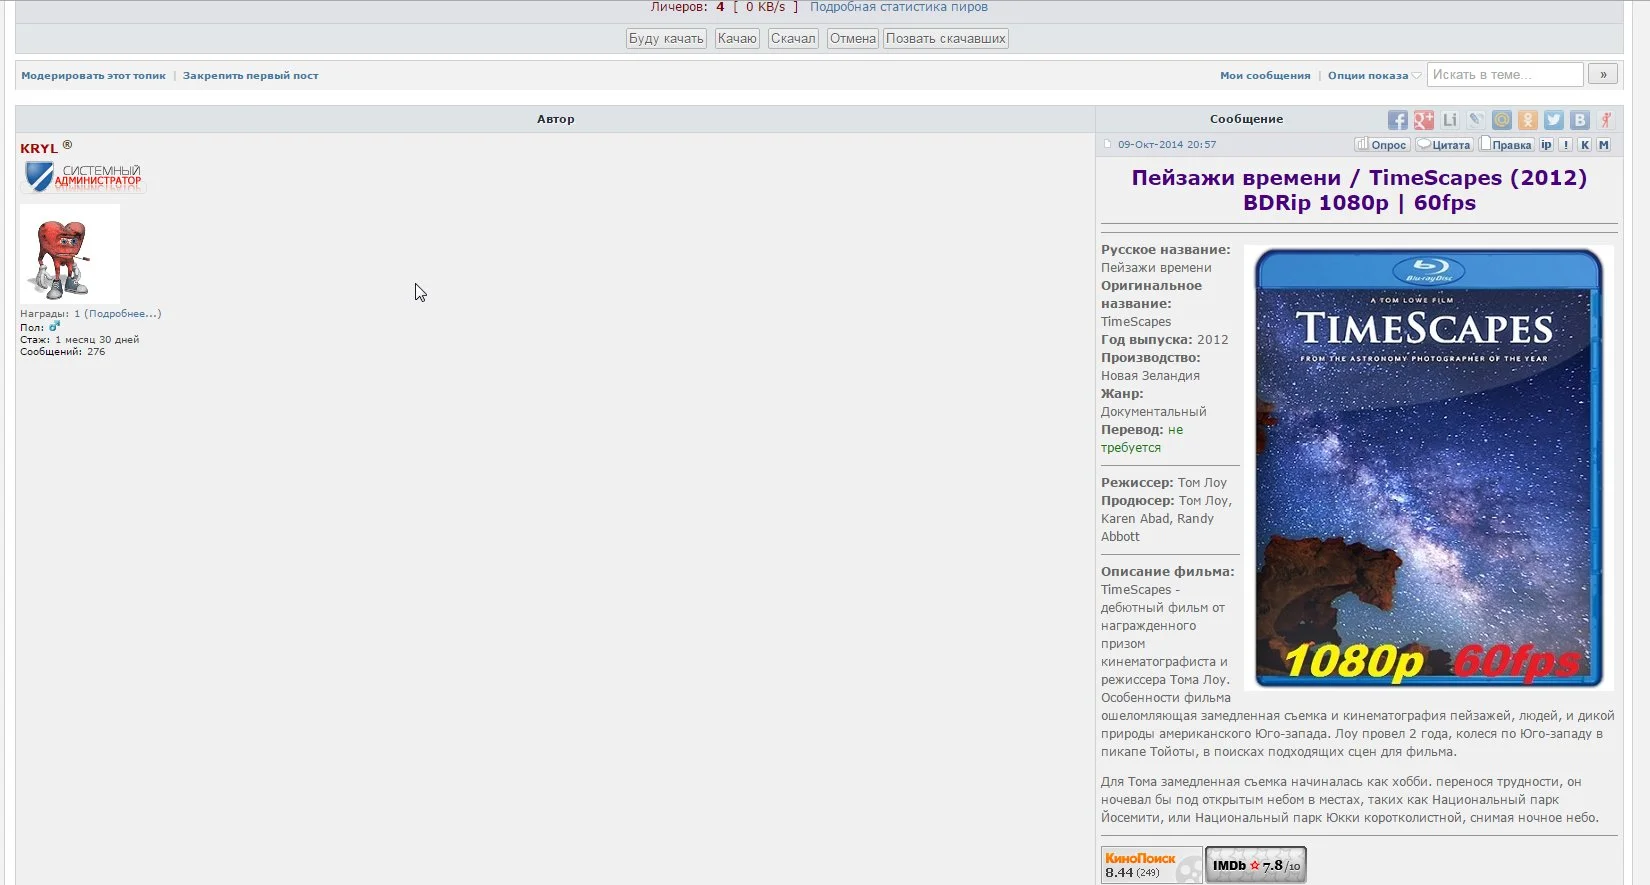Open Подробная статистика пиров link
The width and height of the screenshot is (1650, 885).
click(x=899, y=7)
